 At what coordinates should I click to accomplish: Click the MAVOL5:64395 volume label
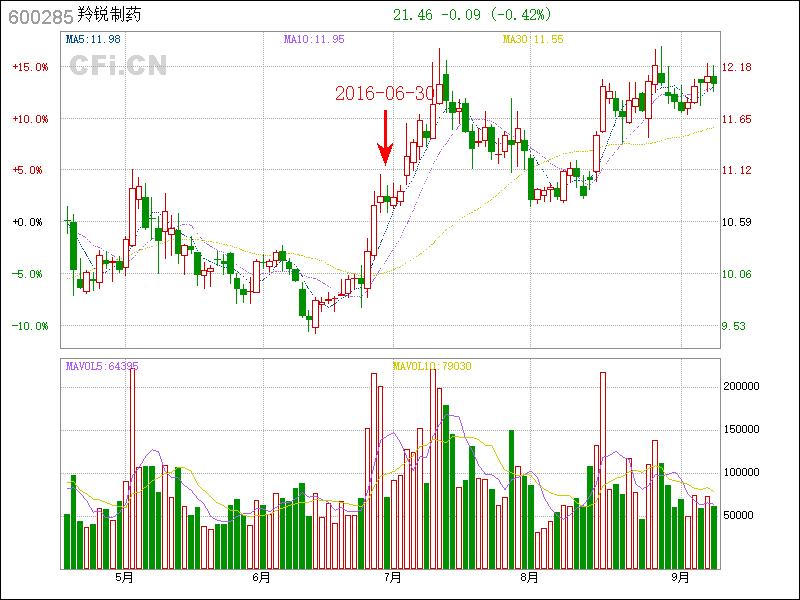click(x=102, y=367)
